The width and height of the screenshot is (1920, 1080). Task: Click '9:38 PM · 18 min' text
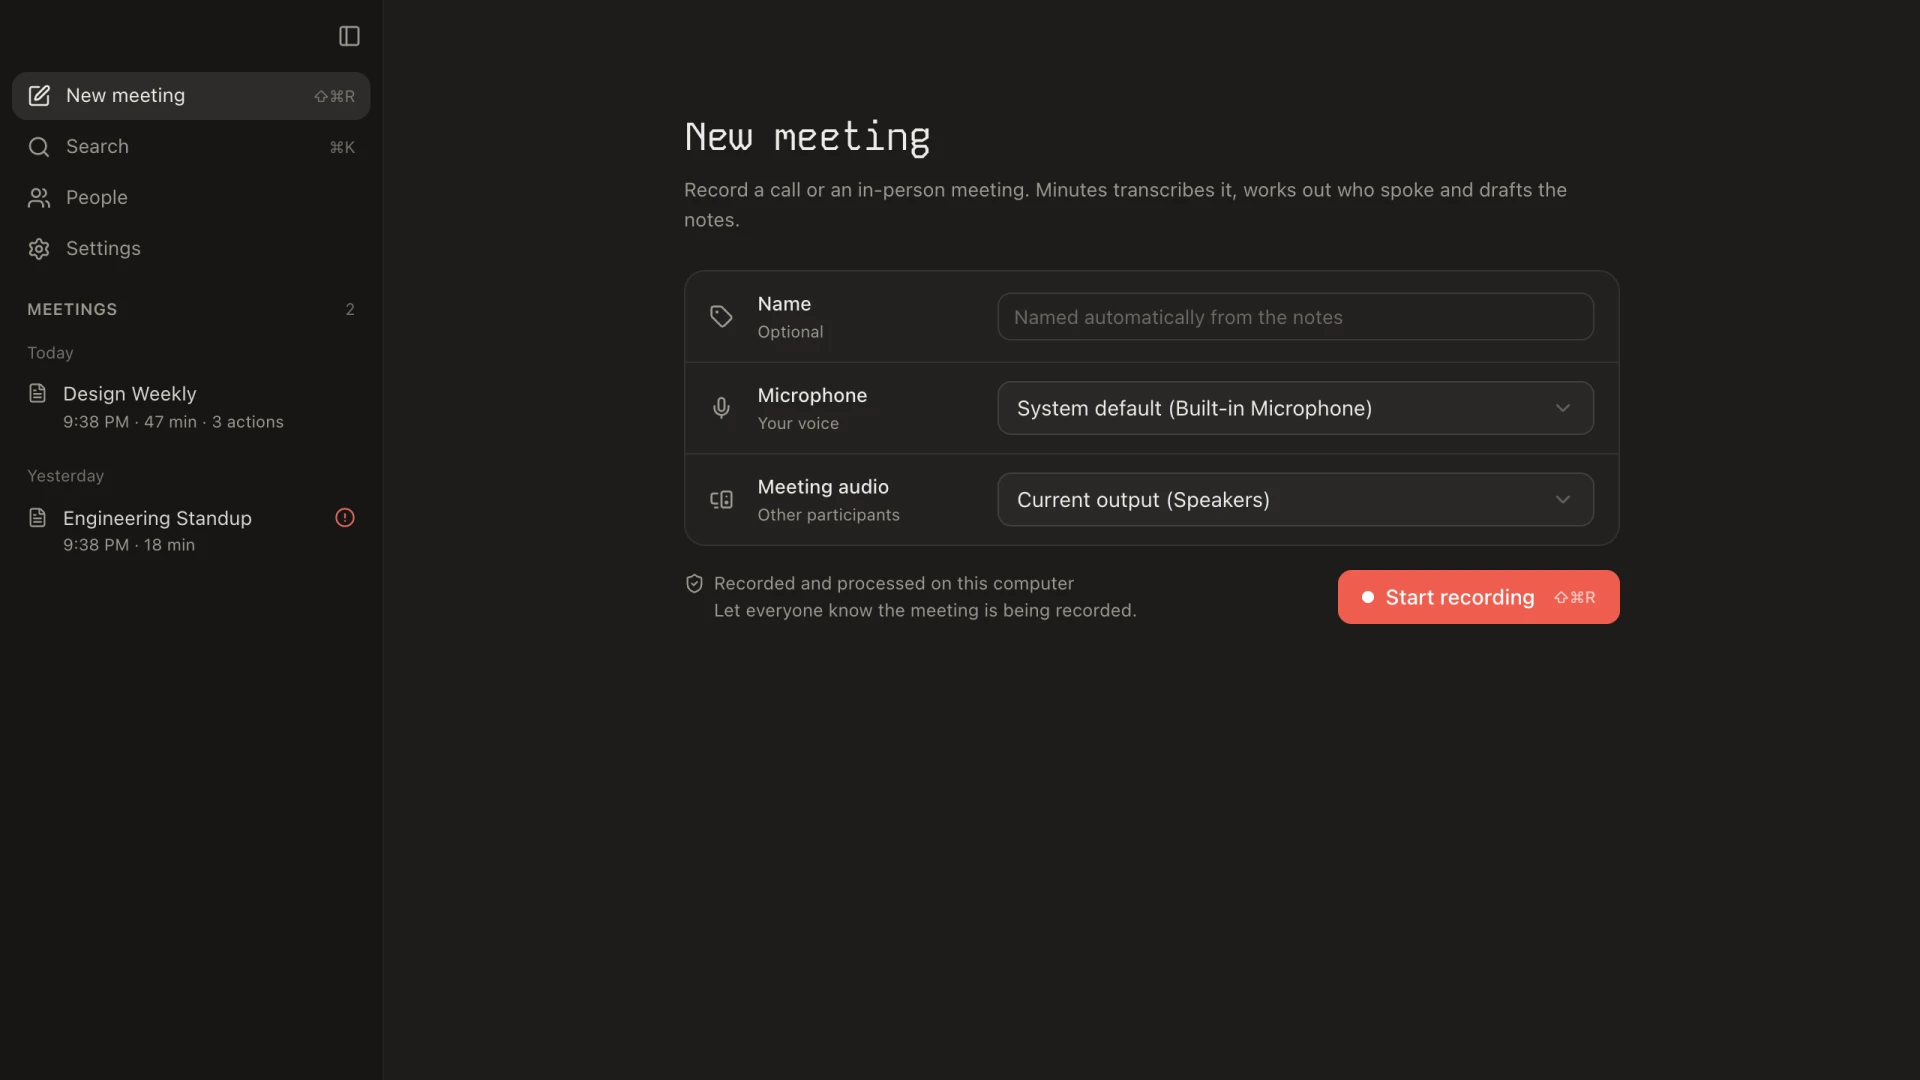click(x=129, y=545)
